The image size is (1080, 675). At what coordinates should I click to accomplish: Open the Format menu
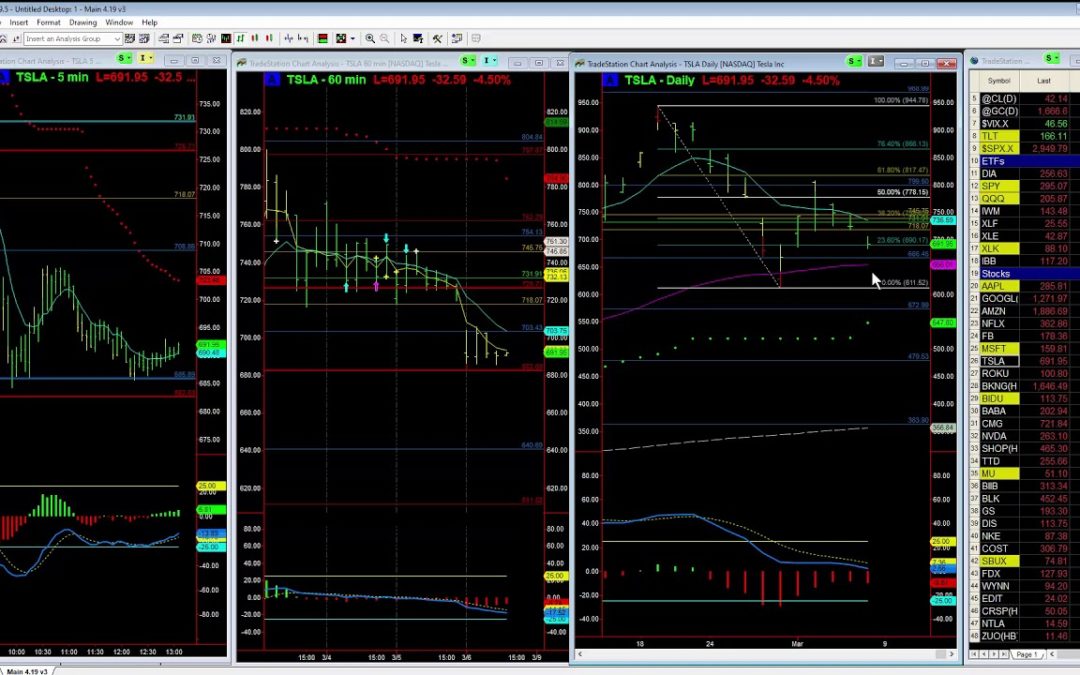48,23
